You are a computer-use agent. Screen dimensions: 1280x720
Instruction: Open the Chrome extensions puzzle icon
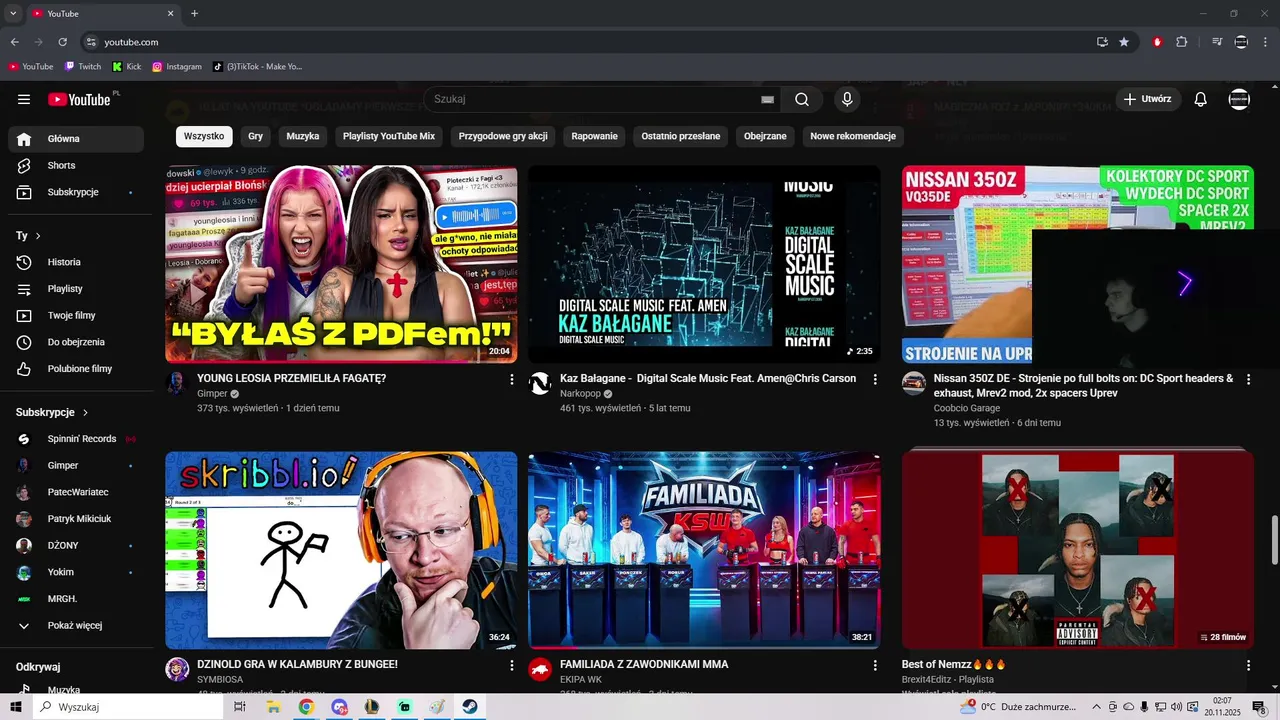1182,42
